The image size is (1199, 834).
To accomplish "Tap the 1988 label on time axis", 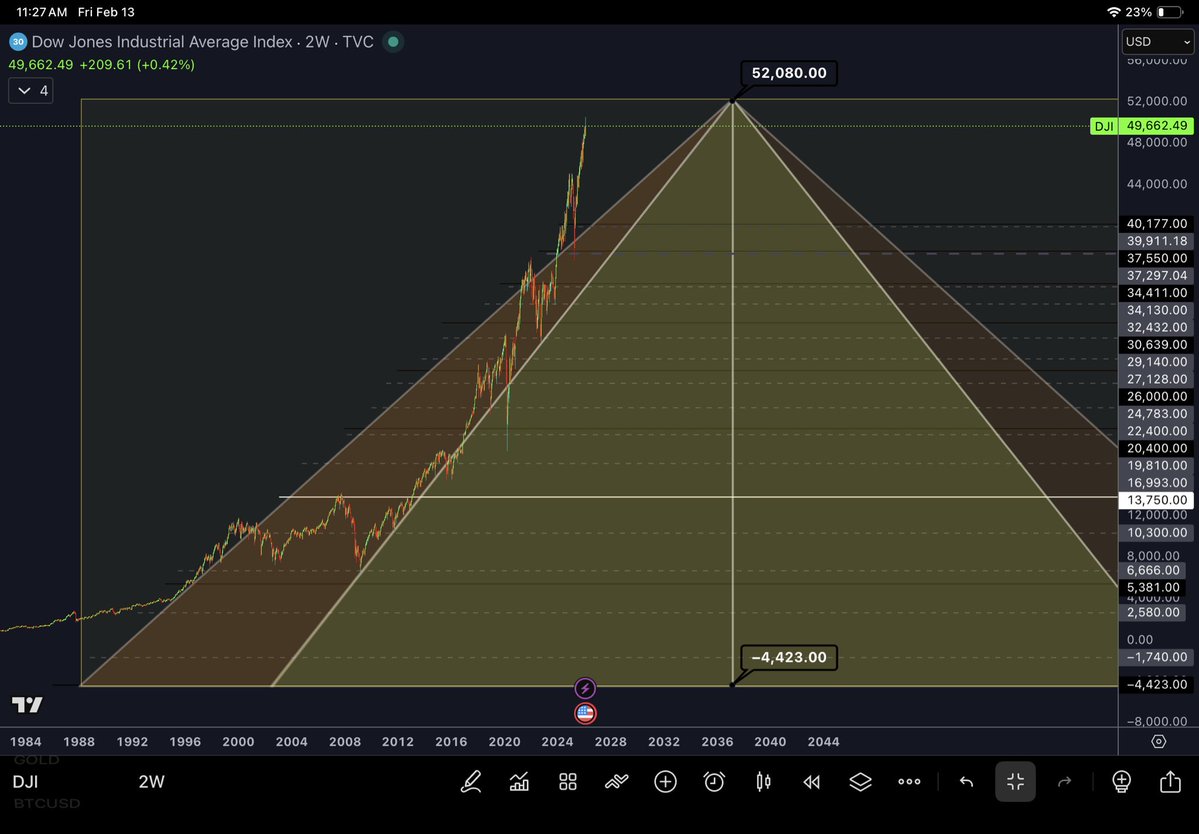I will [79, 742].
